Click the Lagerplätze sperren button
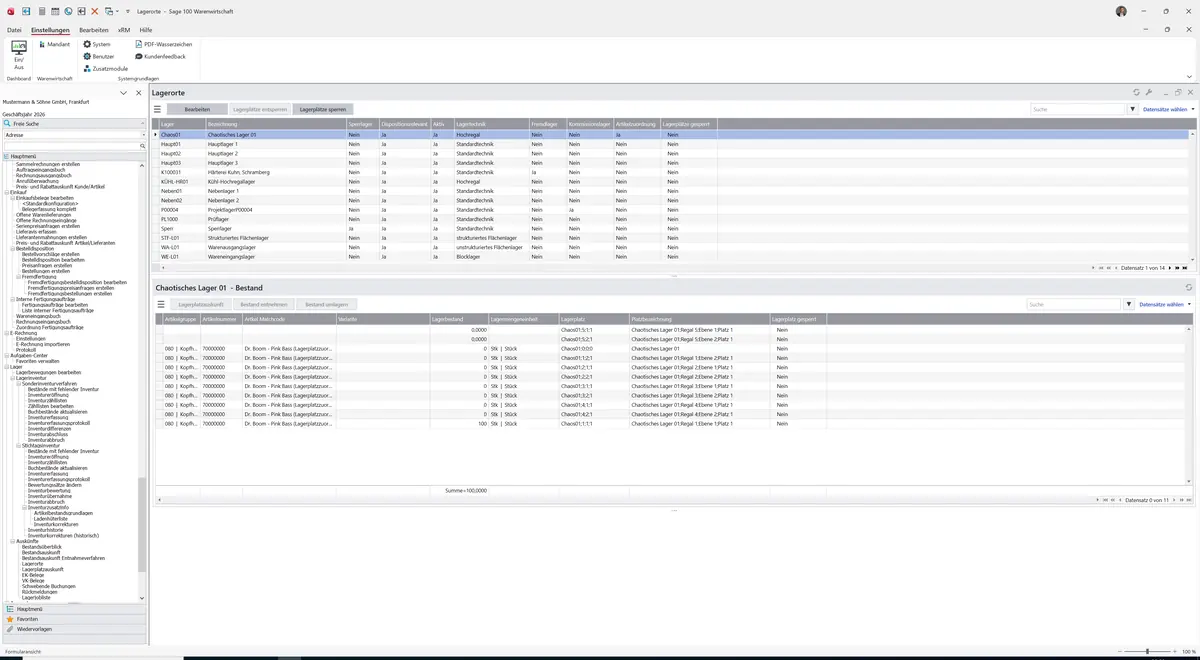This screenshot has width=1200, height=660. coord(323,109)
